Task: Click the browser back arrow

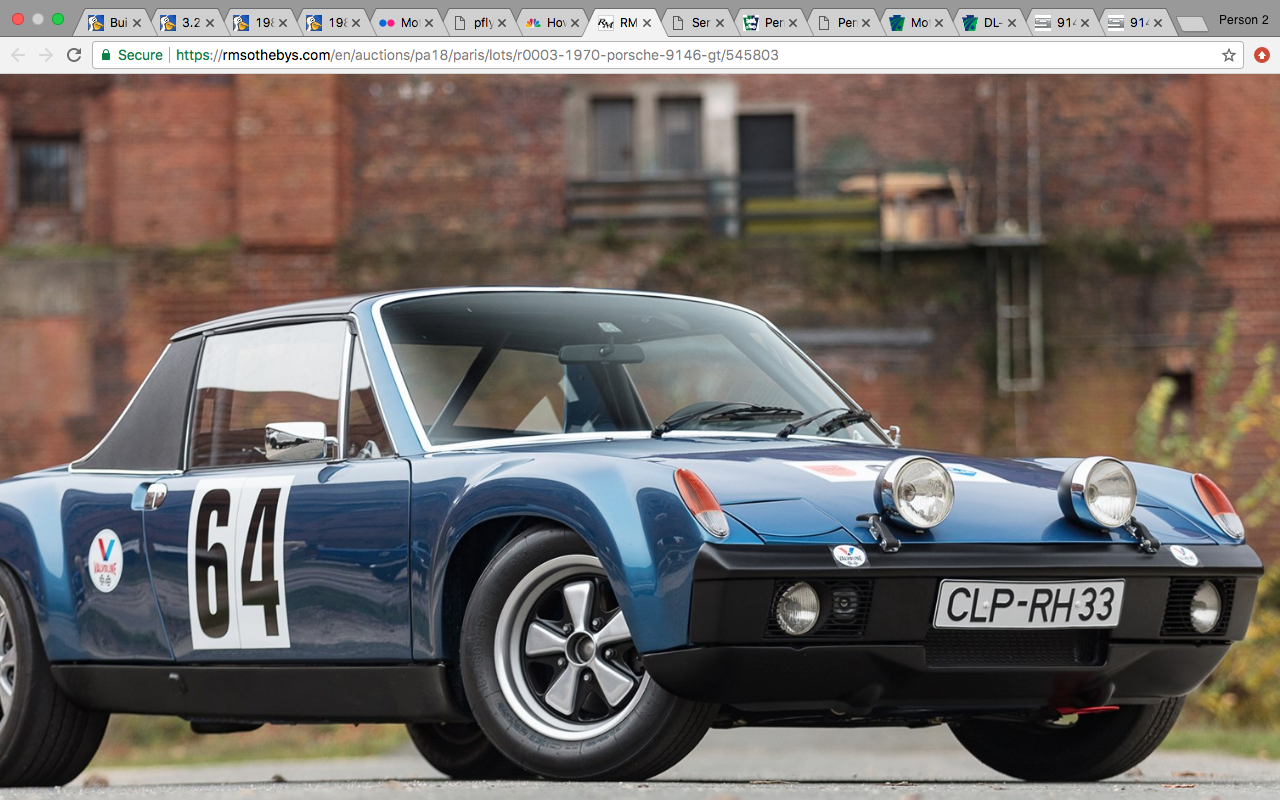Action: click(x=18, y=55)
